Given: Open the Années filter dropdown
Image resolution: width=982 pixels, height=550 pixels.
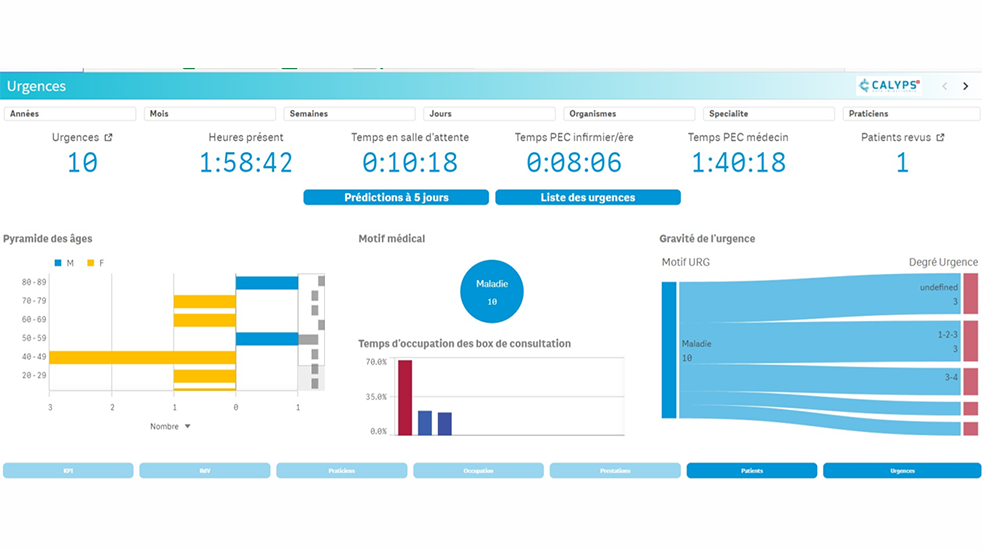Looking at the screenshot, I should point(70,114).
